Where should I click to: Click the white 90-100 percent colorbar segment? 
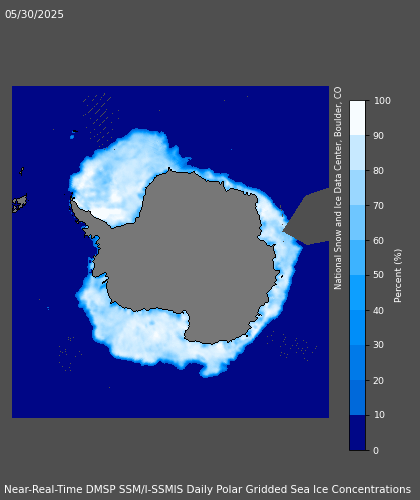click(357, 118)
